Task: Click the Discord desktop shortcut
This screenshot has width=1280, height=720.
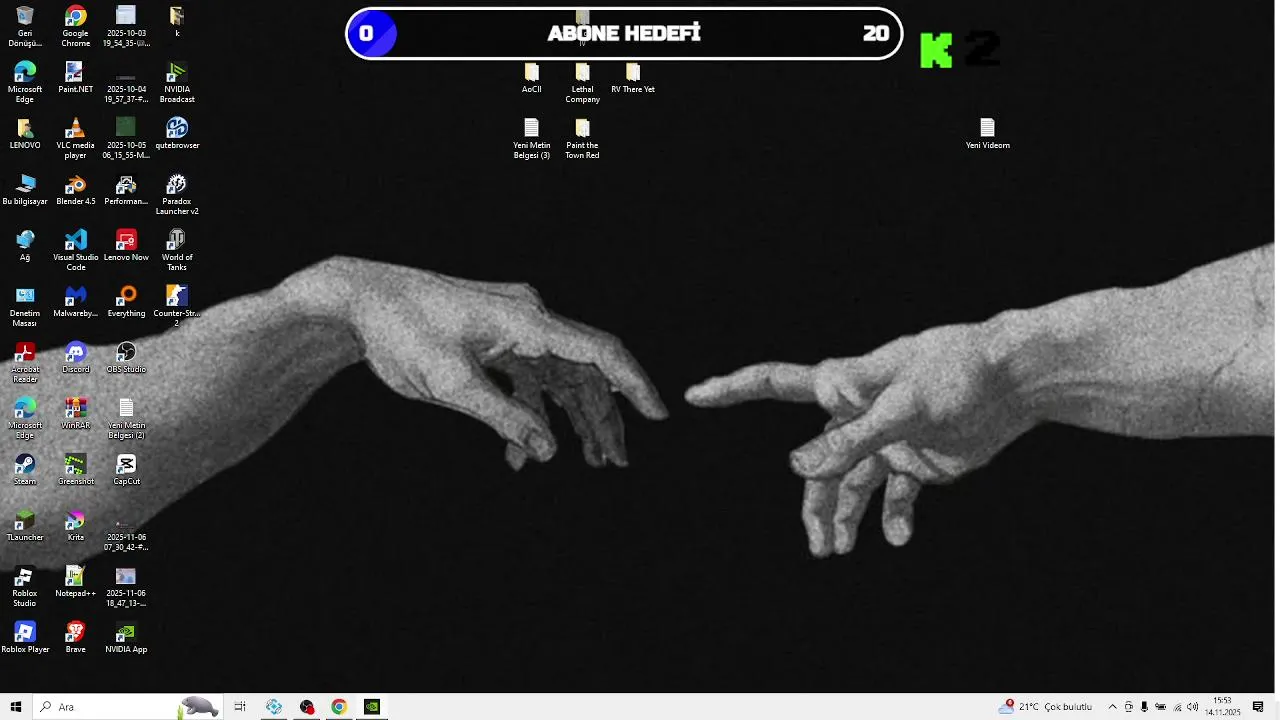Action: (76, 358)
